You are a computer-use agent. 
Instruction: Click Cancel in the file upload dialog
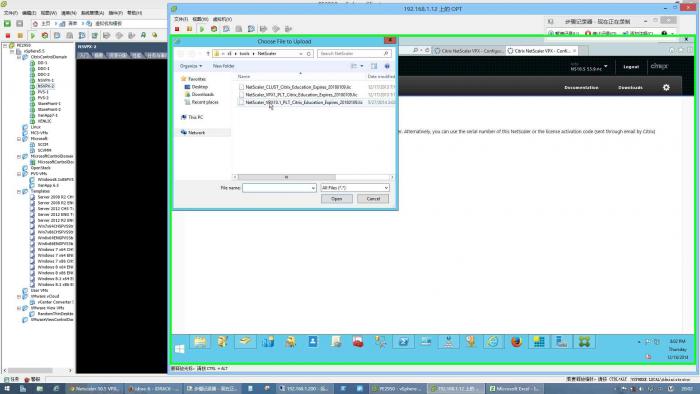[373, 199]
